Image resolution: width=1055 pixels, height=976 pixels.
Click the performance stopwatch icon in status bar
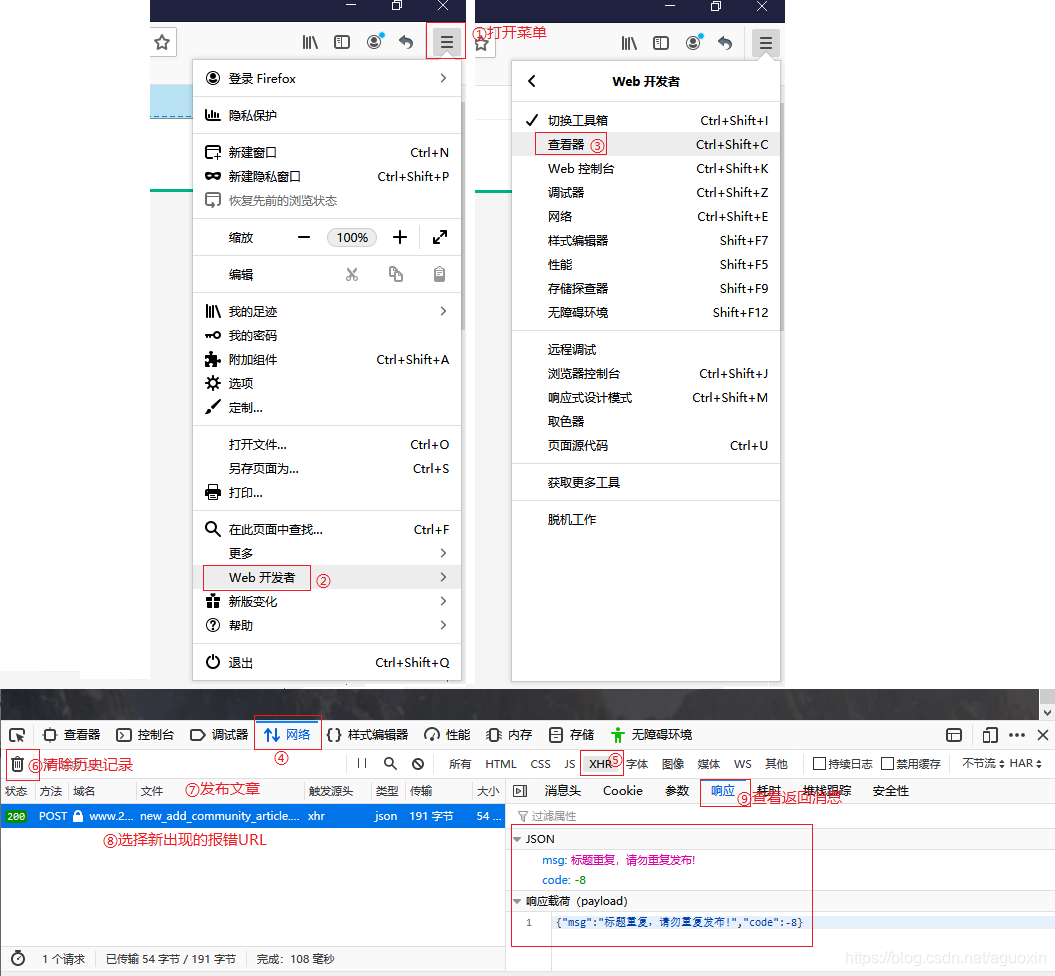[x=18, y=959]
